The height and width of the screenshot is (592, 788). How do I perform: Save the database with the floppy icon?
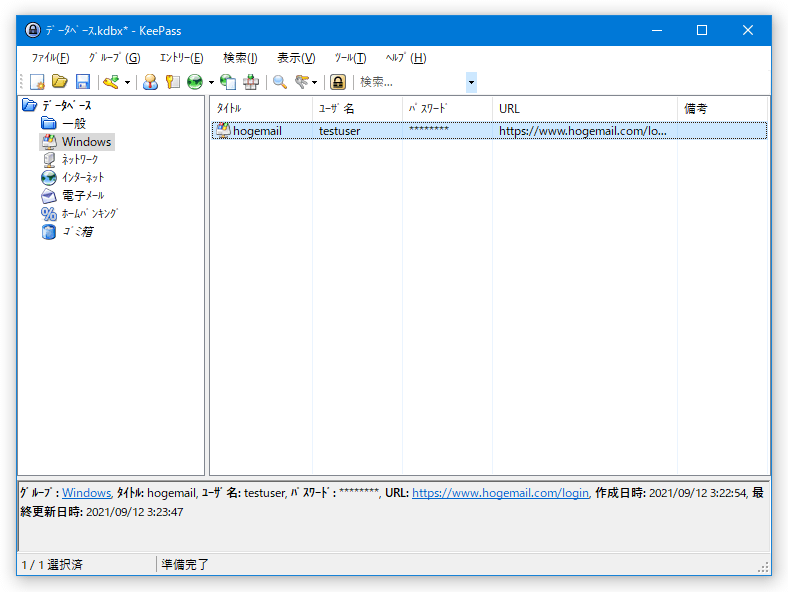pyautogui.click(x=82, y=81)
